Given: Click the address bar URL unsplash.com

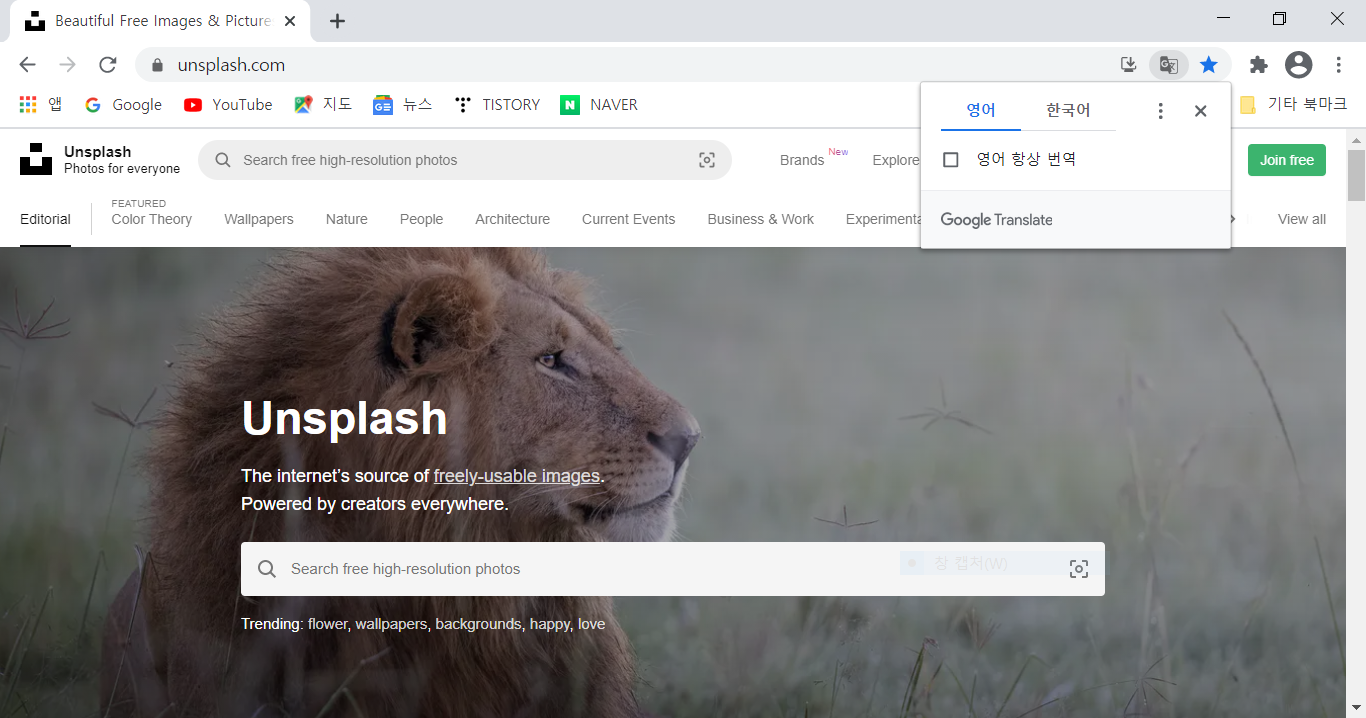Looking at the screenshot, I should [231, 65].
